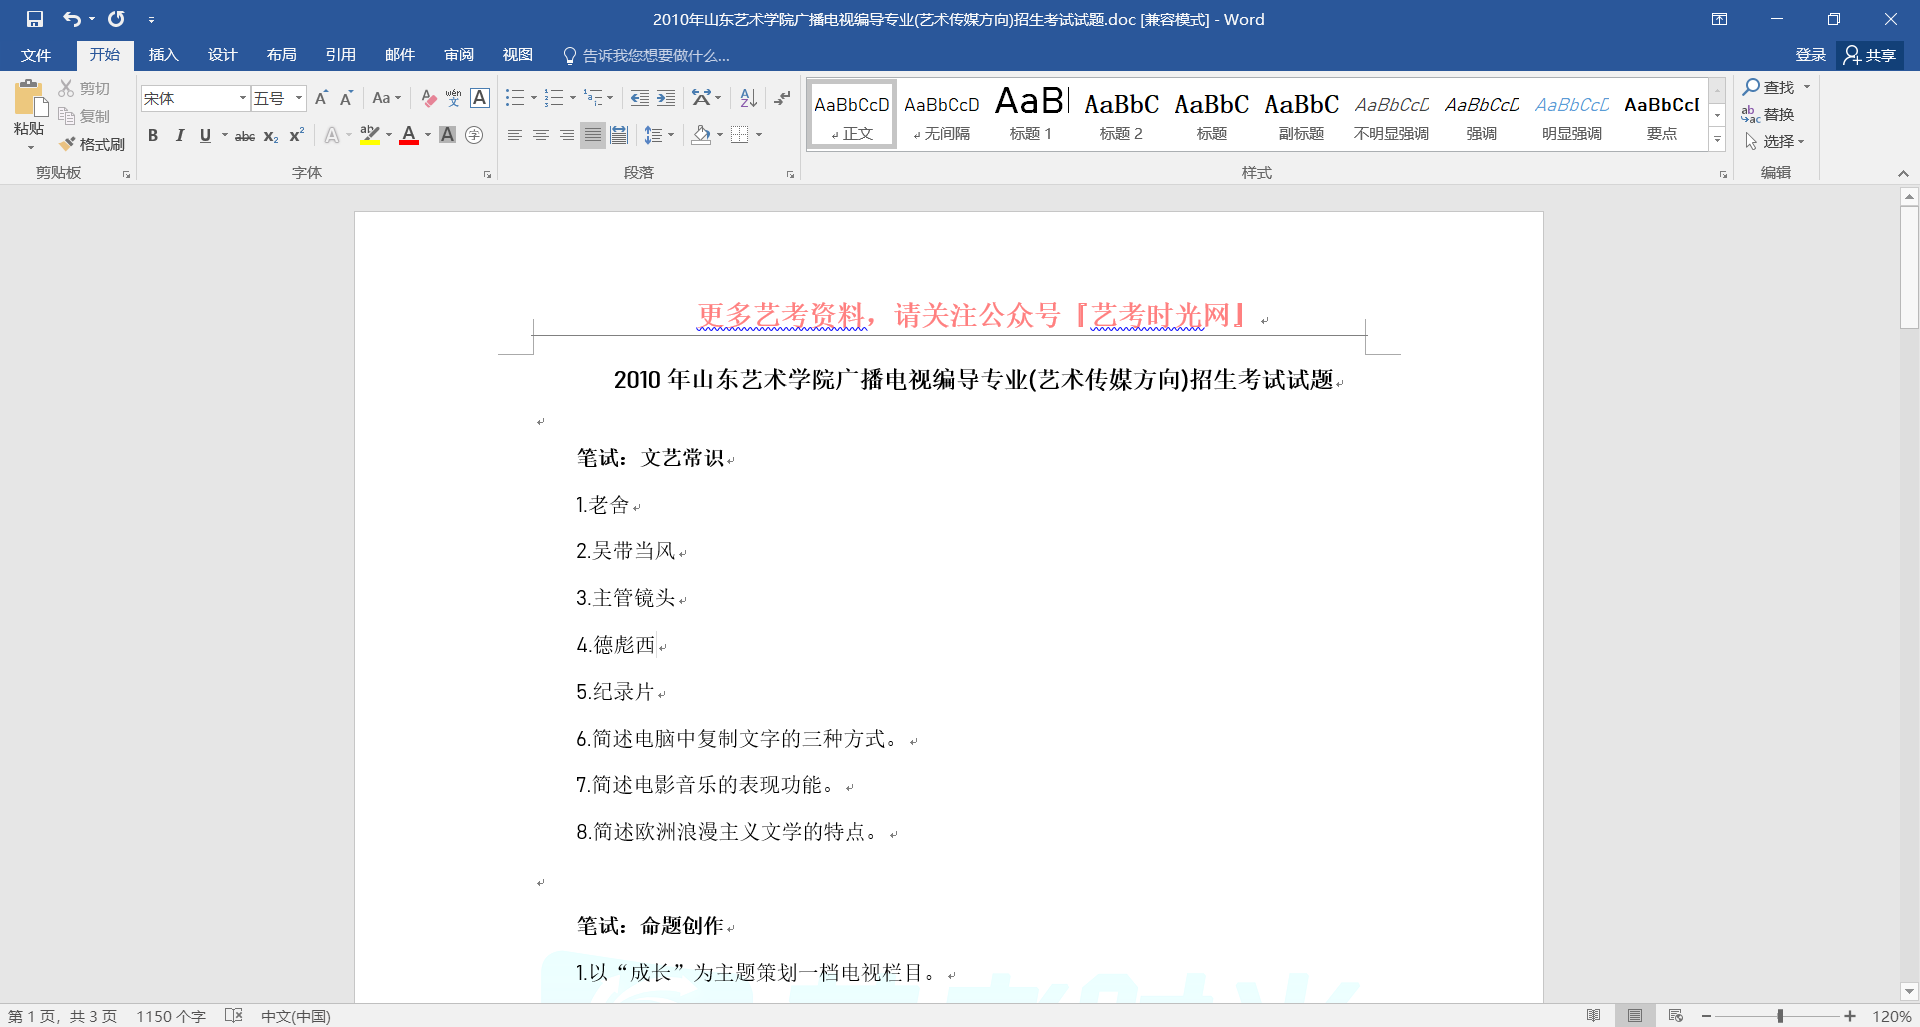Viewport: 1920px width, 1027px height.
Task: Click the tell-me search box
Action: click(655, 55)
